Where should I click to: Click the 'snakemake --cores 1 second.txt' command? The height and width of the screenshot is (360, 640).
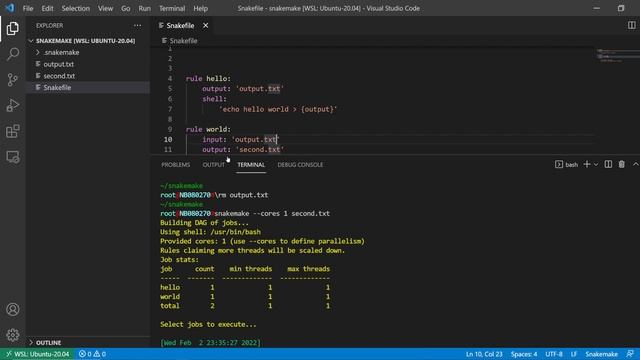(272, 213)
